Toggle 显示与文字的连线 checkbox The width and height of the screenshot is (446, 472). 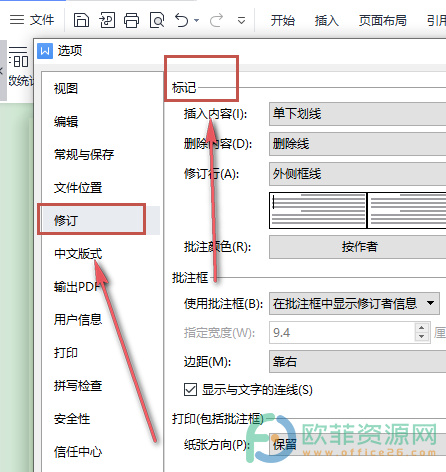(190, 390)
